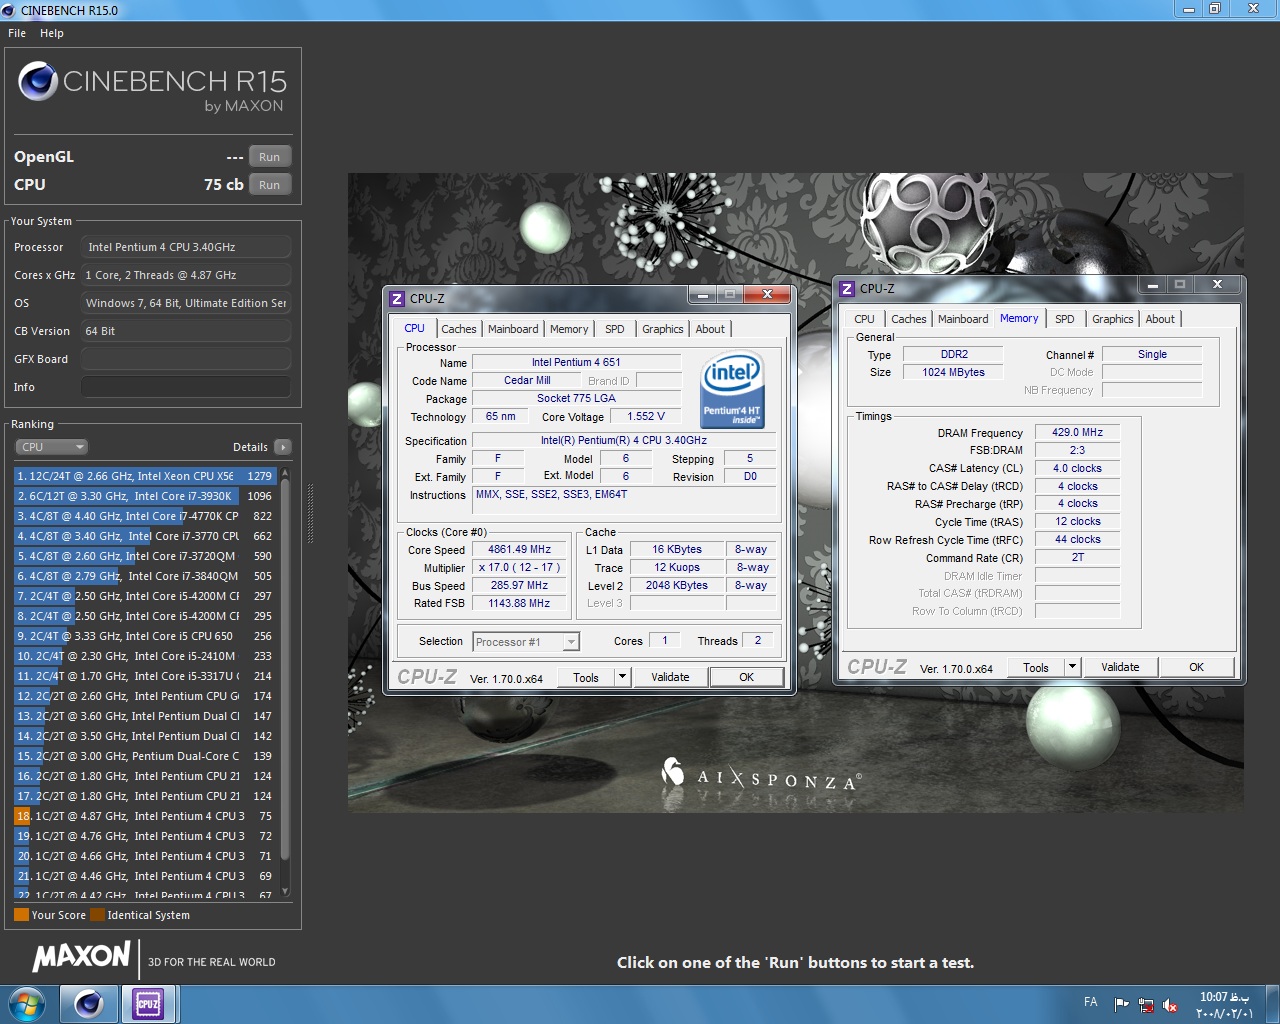This screenshot has width=1280, height=1024.
Task: Click CPU-Z title bar icon of CPU window
Action: coord(397,298)
